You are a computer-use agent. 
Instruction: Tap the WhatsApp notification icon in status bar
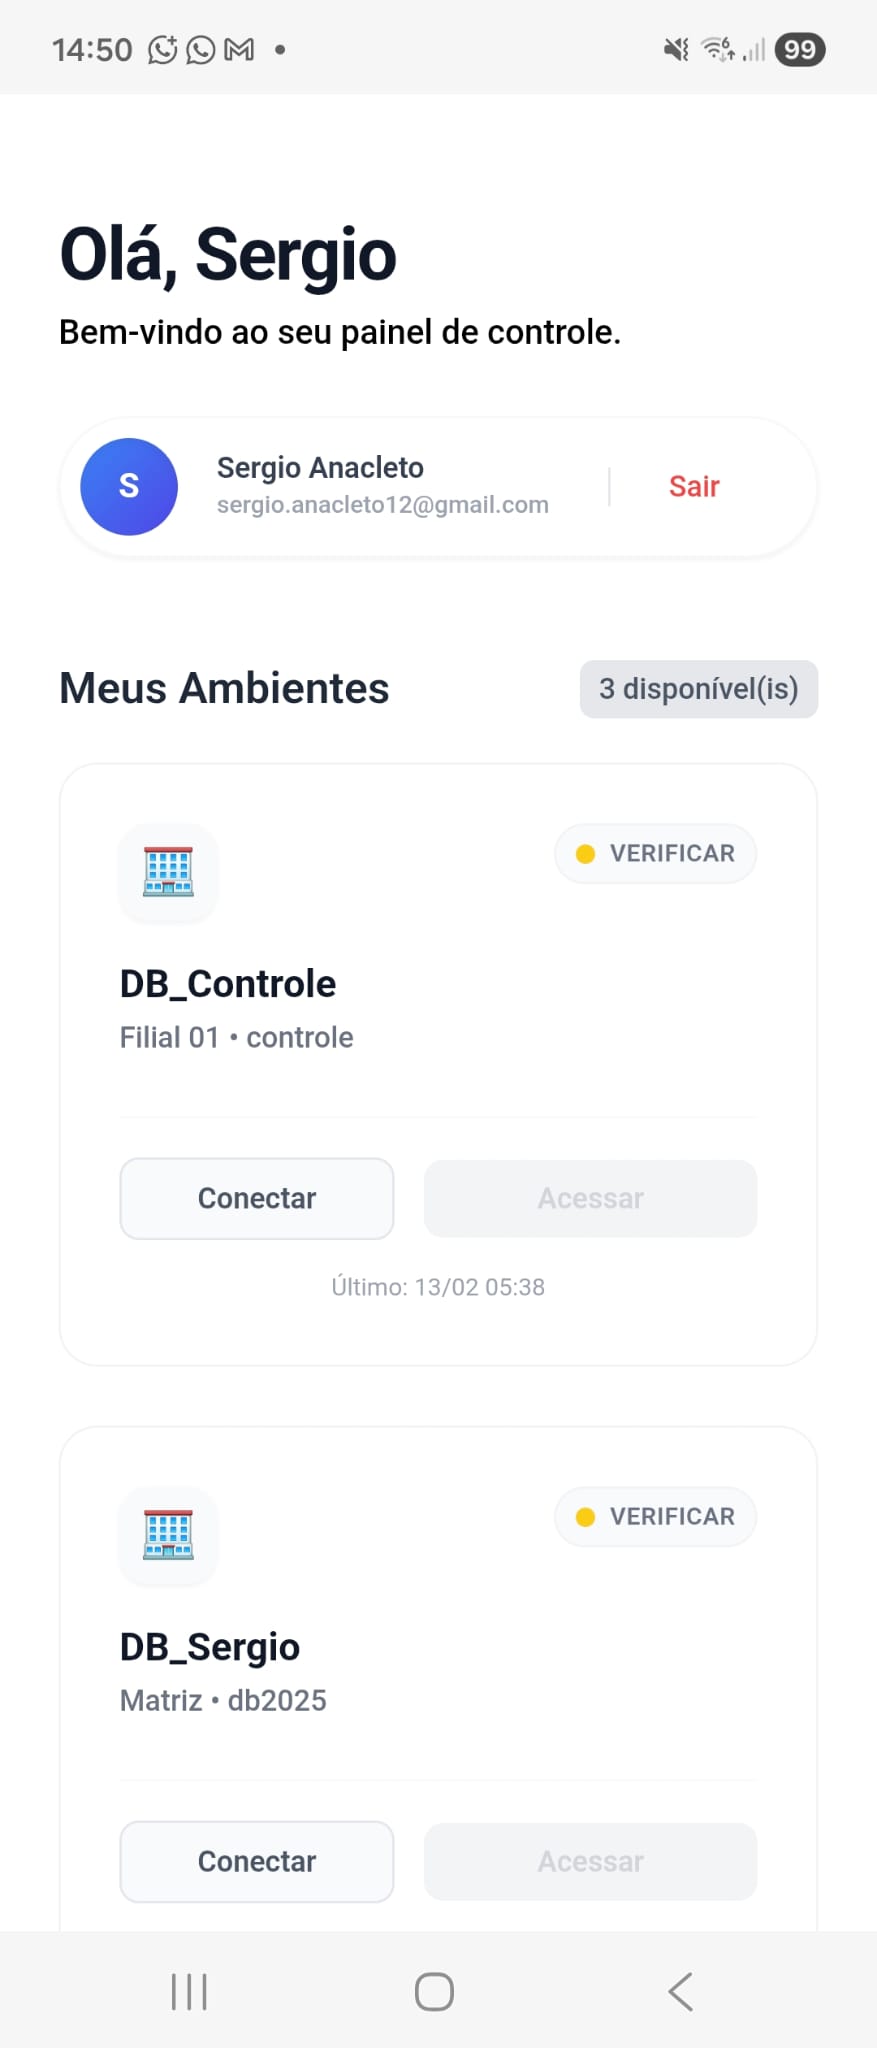[201, 50]
